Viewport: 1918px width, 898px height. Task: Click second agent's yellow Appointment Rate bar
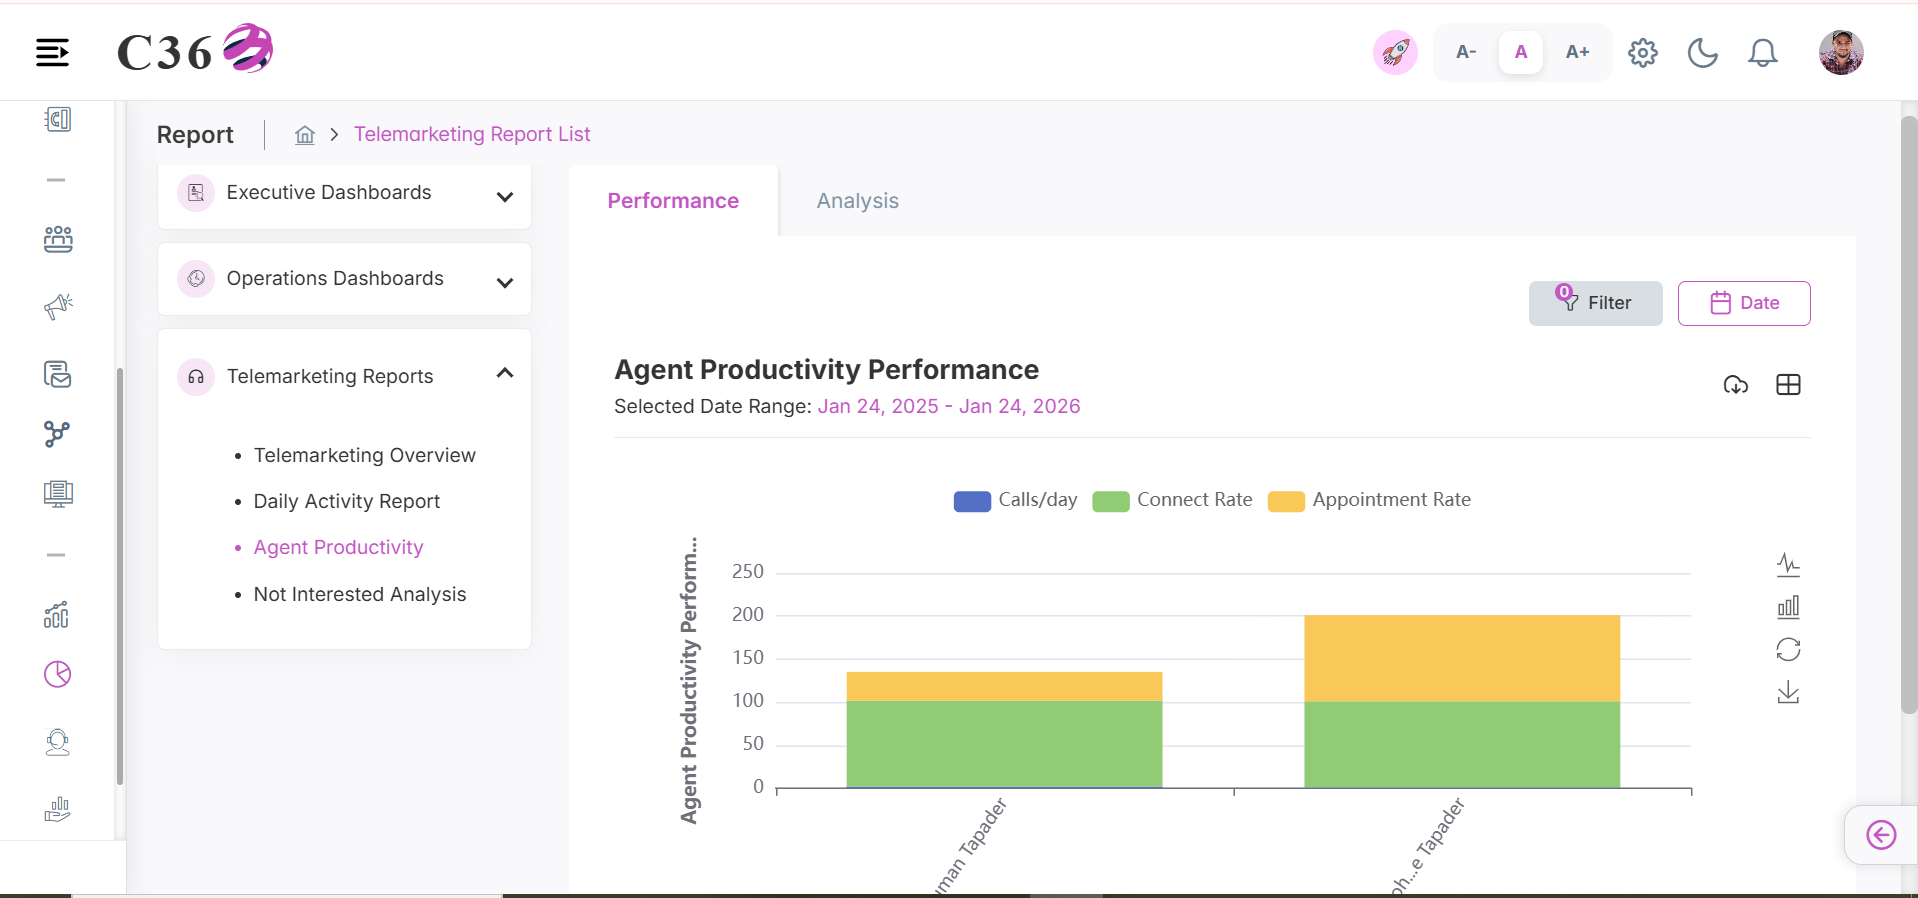click(x=1462, y=658)
